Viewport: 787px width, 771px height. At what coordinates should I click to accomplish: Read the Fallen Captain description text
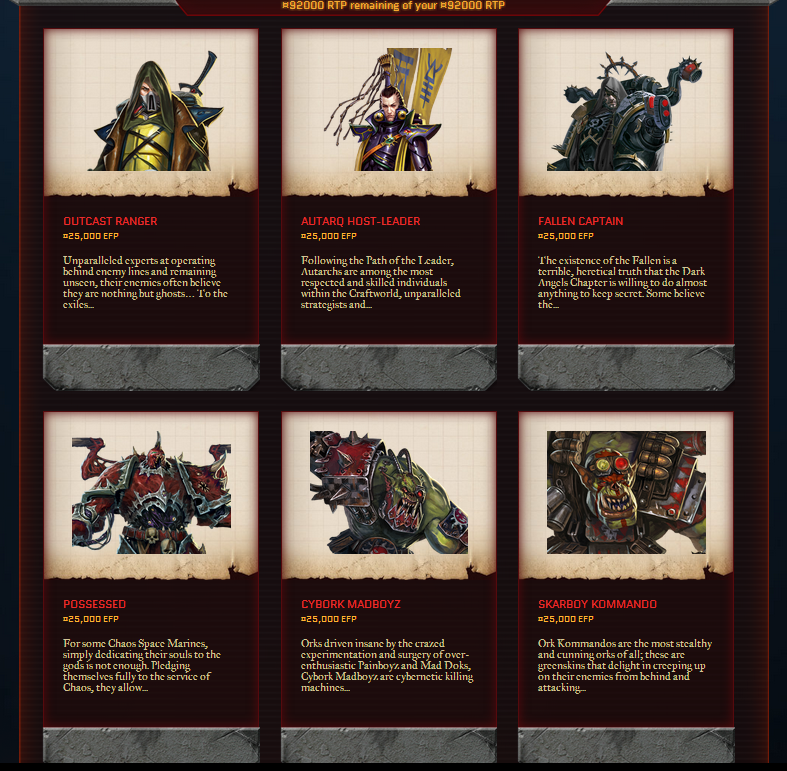pos(622,283)
